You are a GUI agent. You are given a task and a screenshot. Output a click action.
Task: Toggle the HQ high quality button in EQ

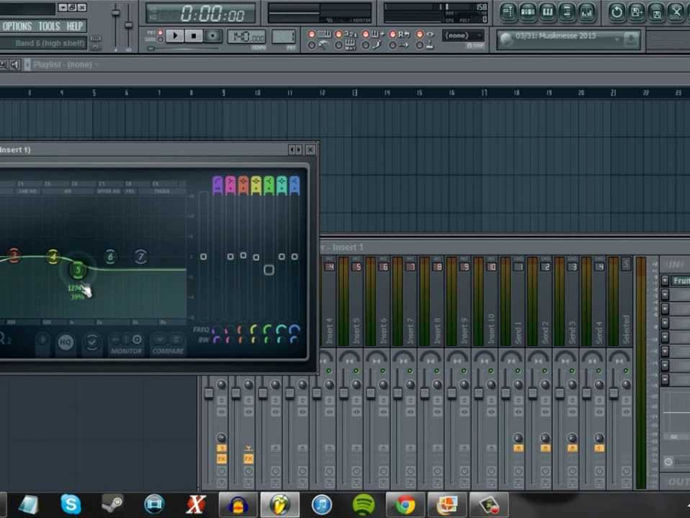(66, 342)
